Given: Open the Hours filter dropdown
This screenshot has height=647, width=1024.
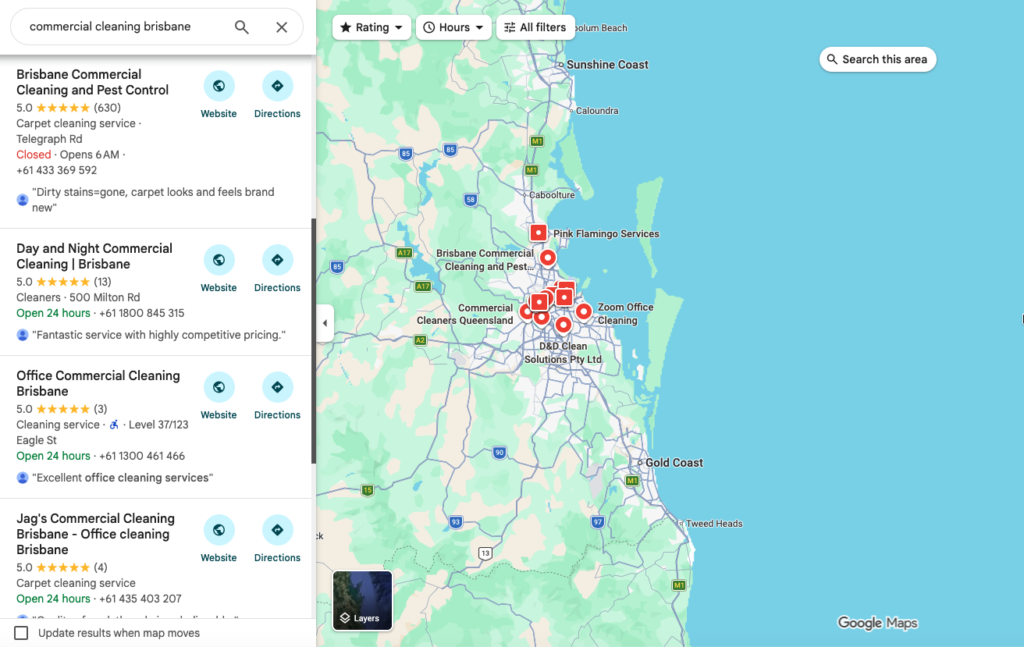Looking at the screenshot, I should coord(453,27).
